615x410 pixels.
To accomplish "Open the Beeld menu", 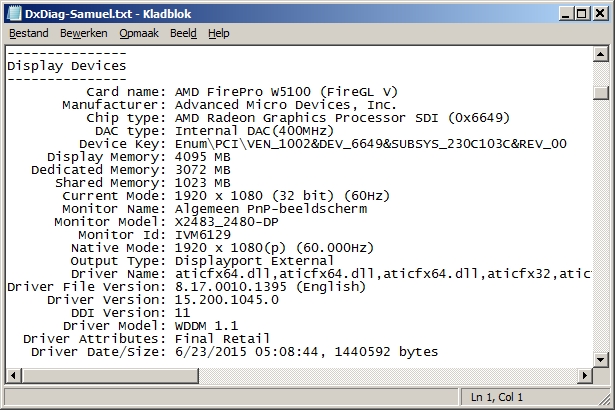I will (183, 33).
